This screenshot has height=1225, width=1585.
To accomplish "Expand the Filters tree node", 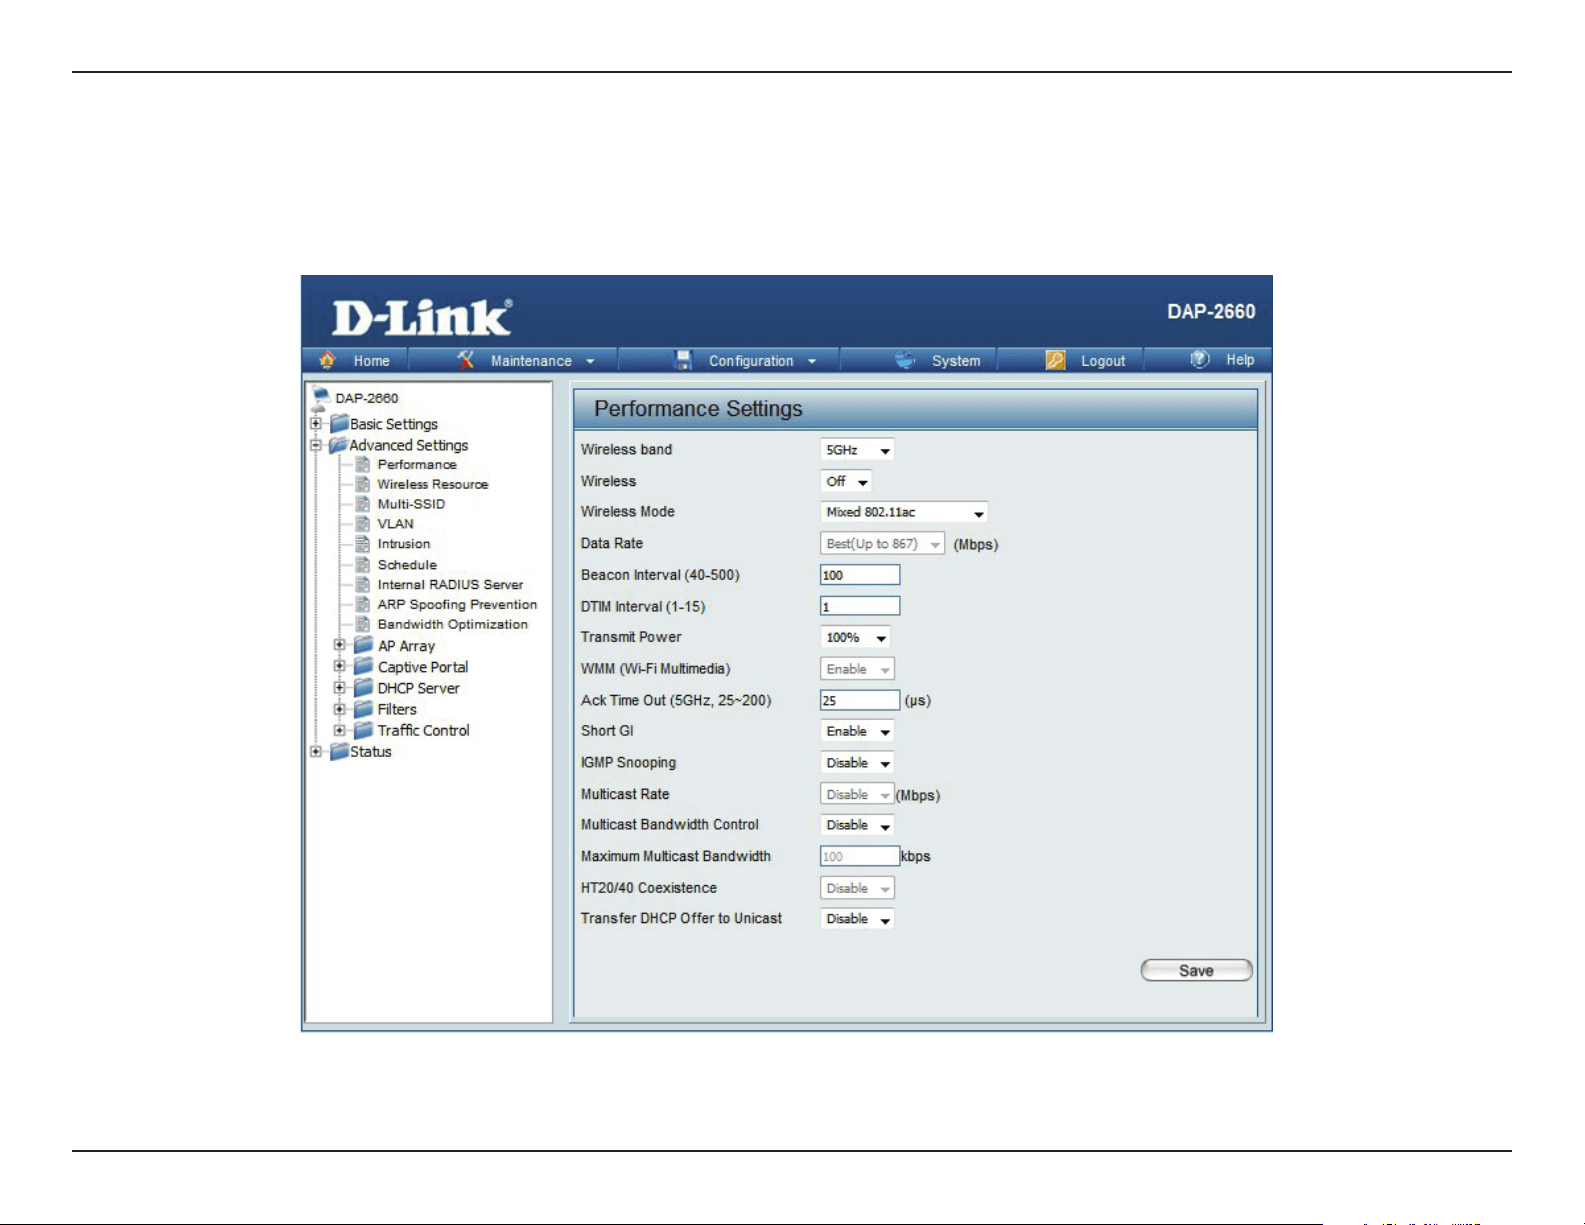I will coord(340,708).
